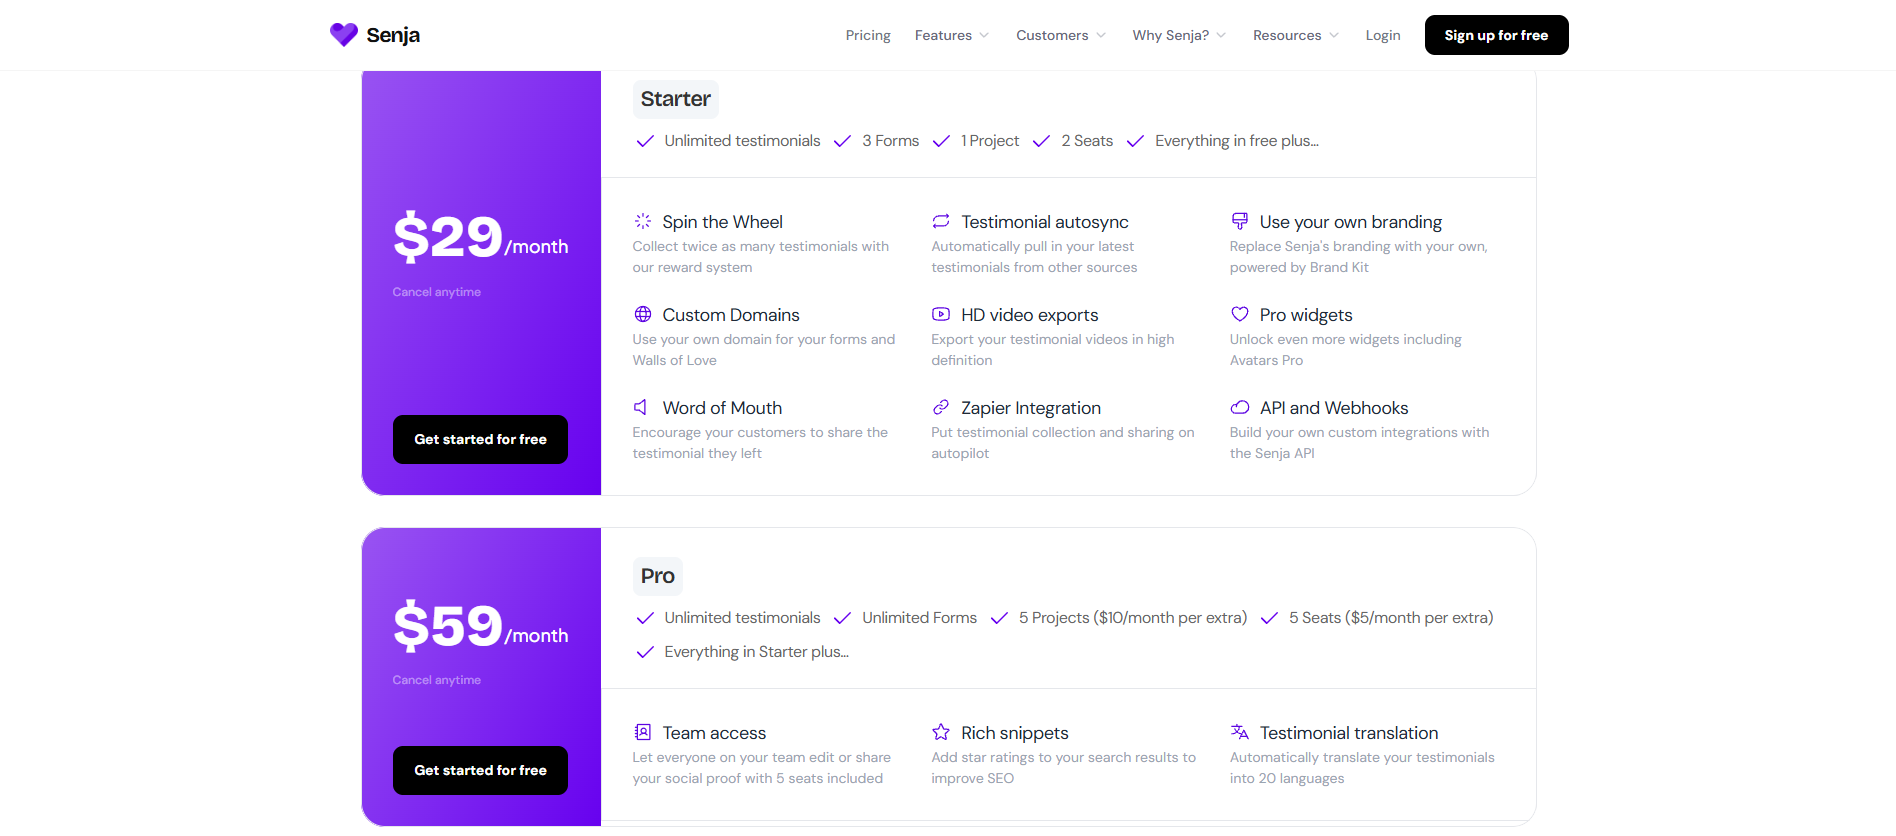Expand the Resources dropdown chevron
The image size is (1896, 836).
click(x=1334, y=35)
